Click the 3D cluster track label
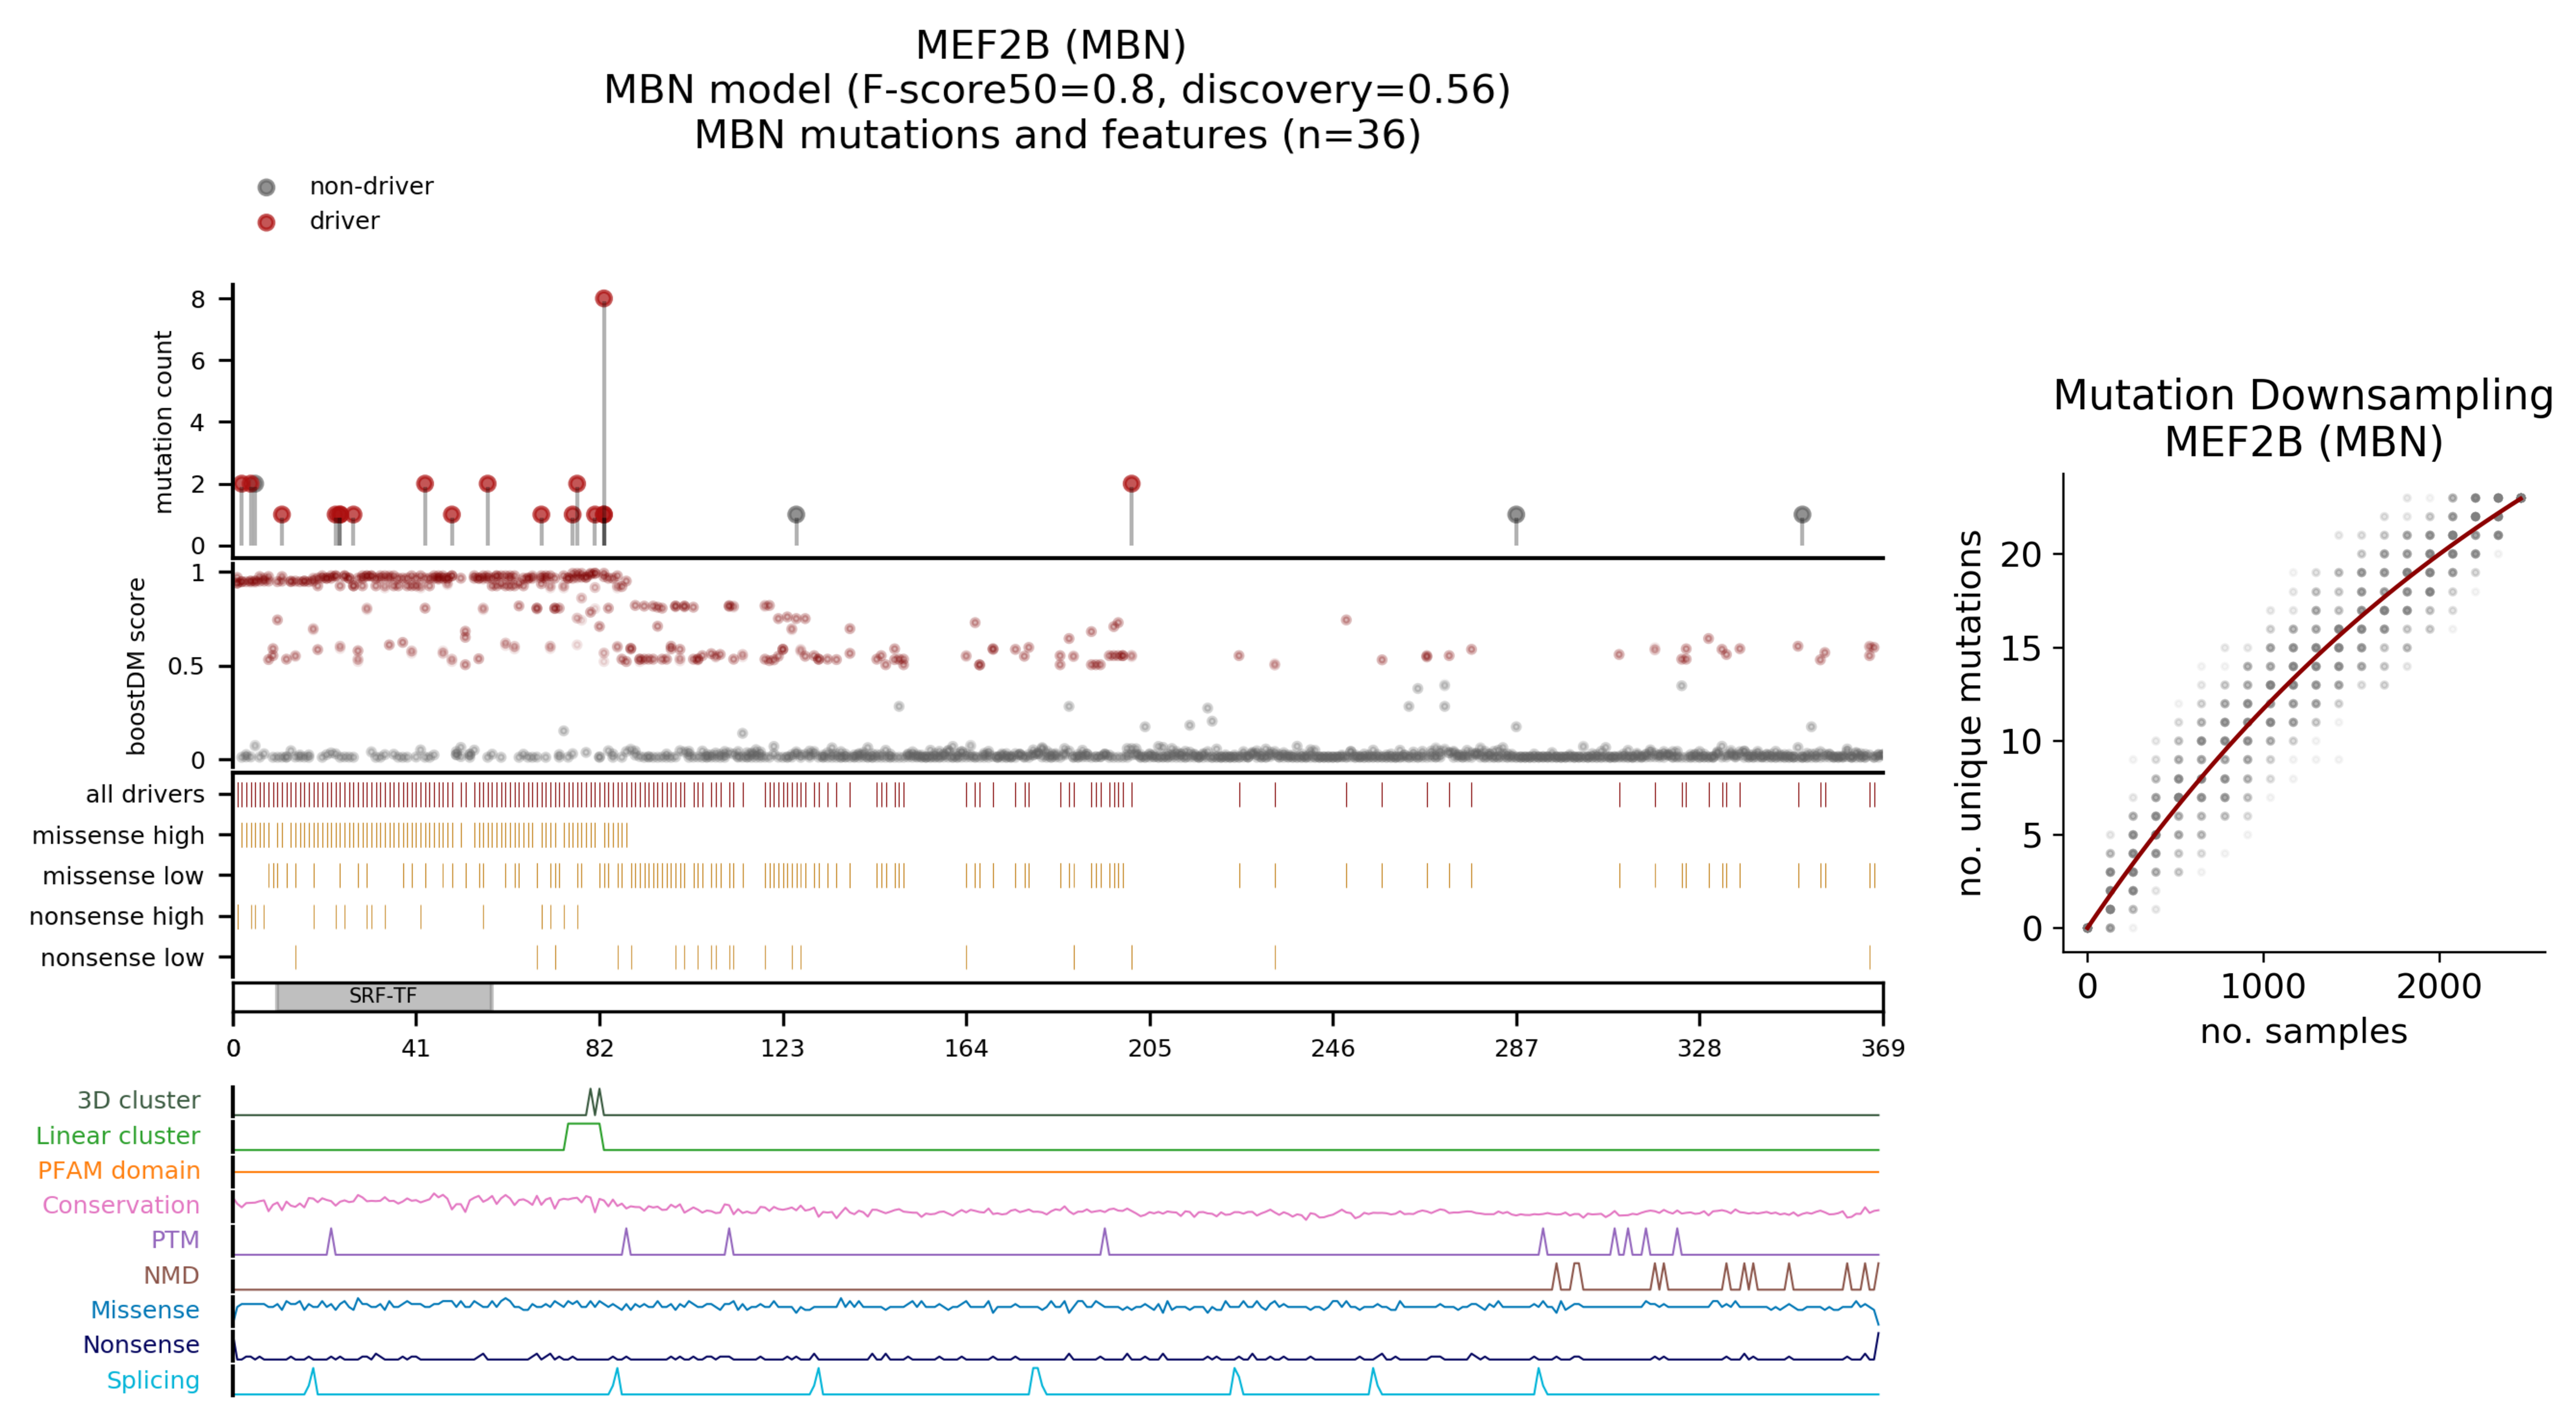This screenshot has width=2576, height=1428. click(x=139, y=1100)
